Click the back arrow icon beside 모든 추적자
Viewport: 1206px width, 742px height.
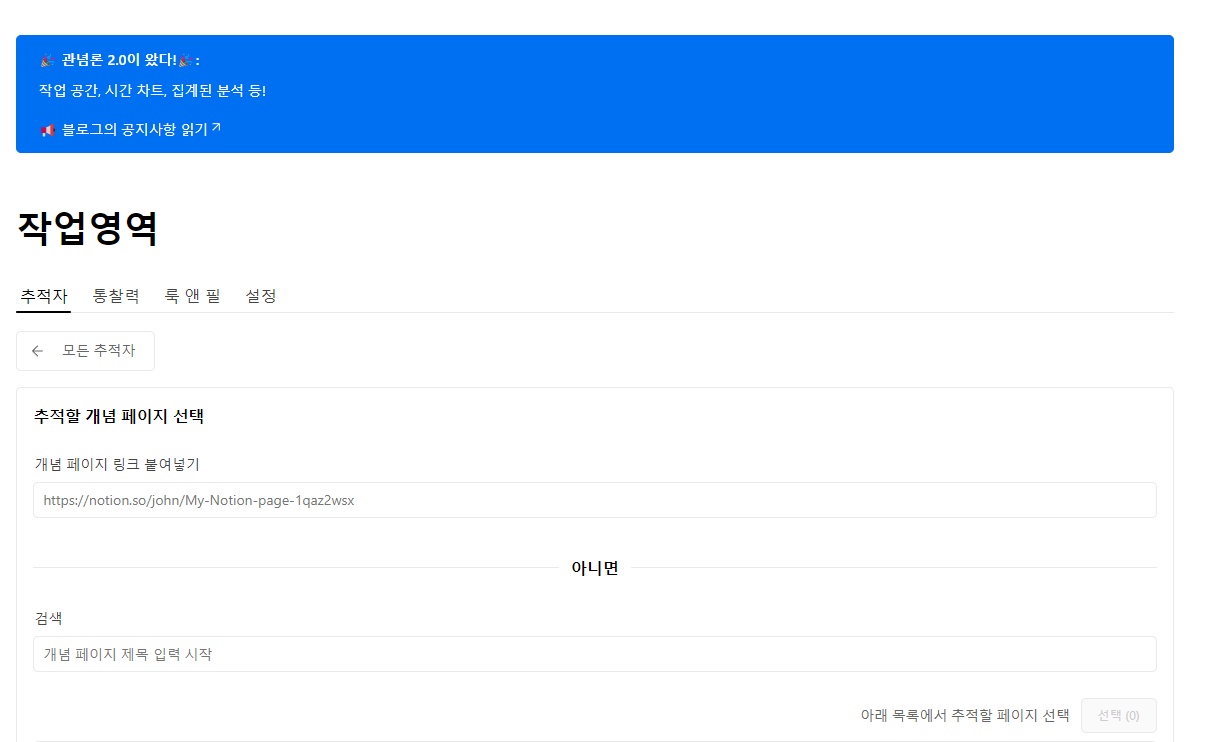click(38, 351)
